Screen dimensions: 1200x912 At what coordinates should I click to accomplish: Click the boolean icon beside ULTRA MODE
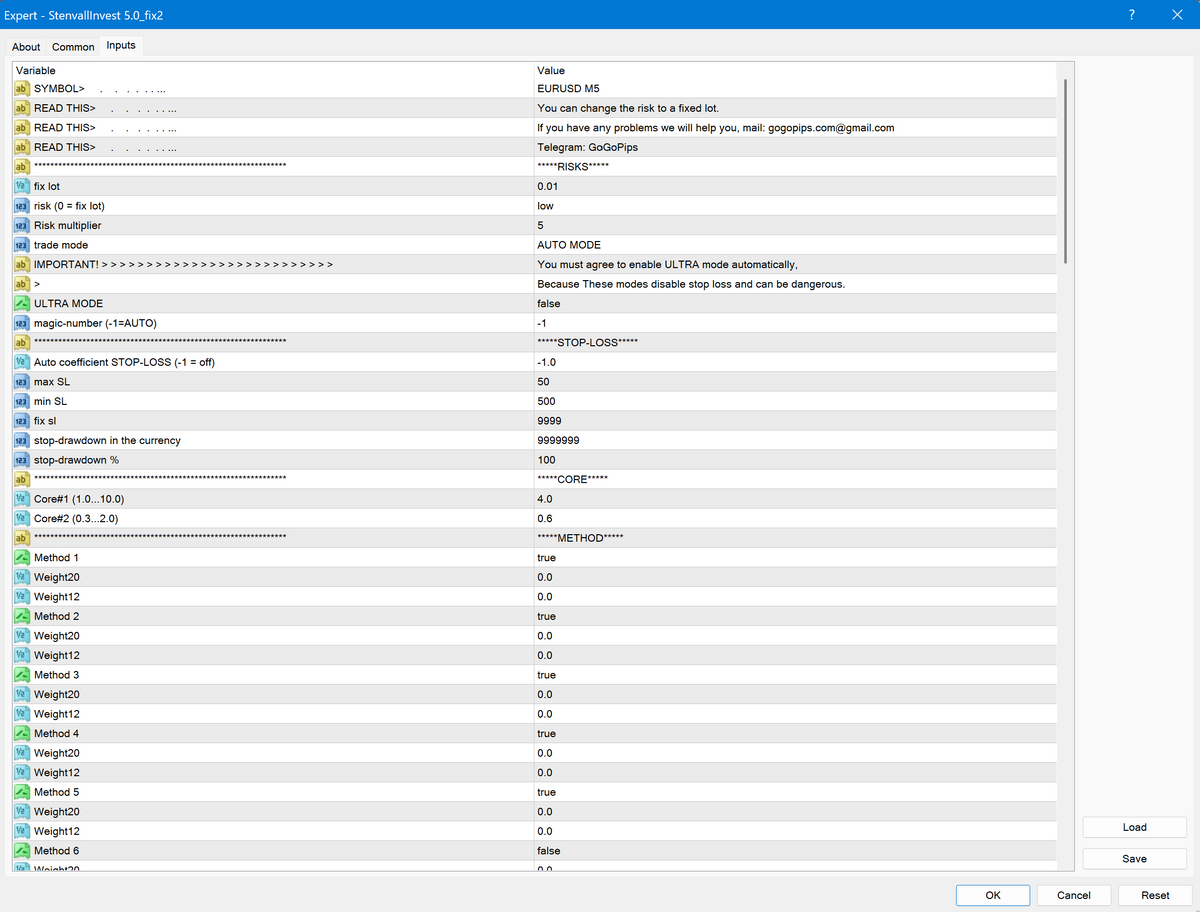20,303
